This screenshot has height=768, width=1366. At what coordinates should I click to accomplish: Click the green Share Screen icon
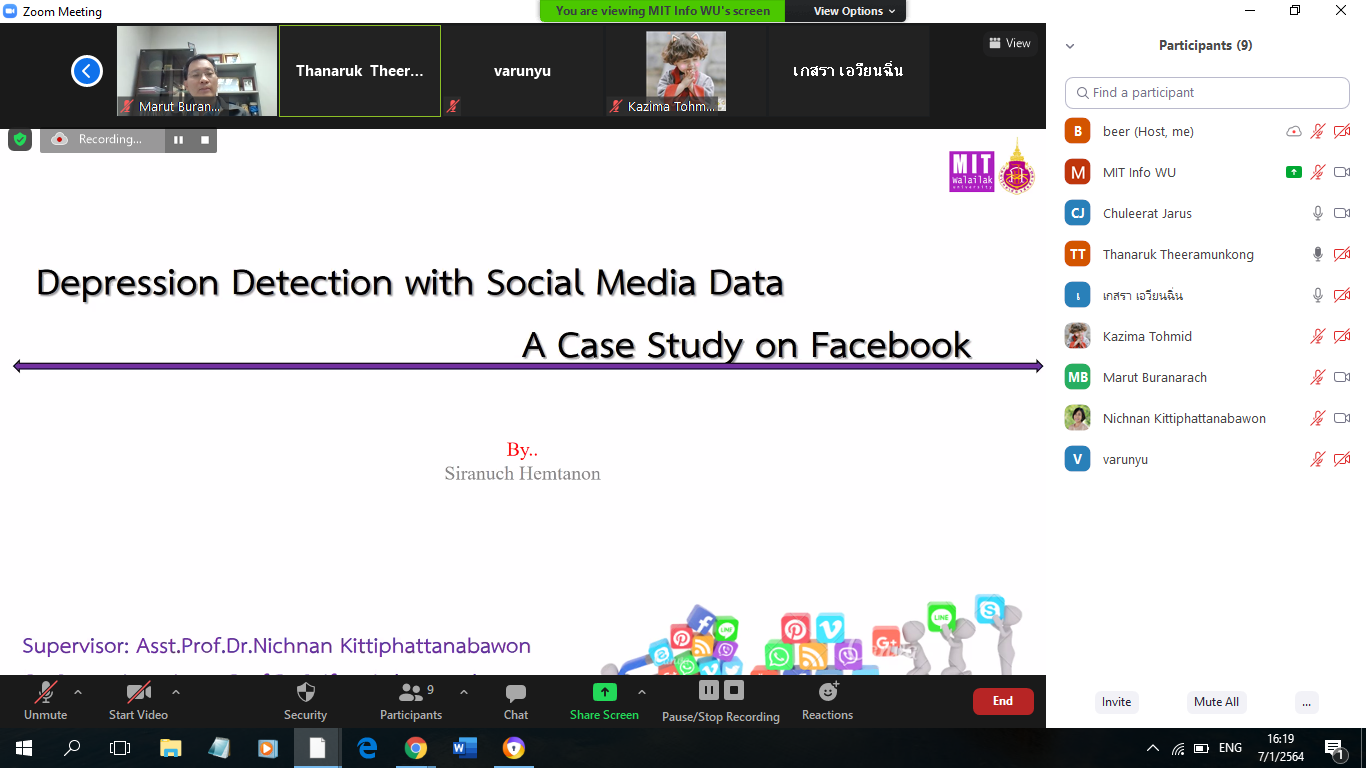[x=604, y=692]
